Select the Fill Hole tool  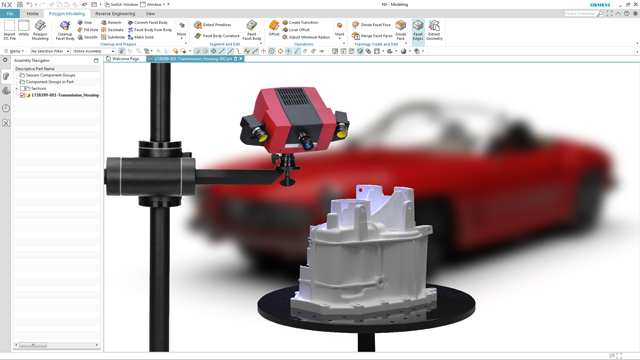coord(88,30)
